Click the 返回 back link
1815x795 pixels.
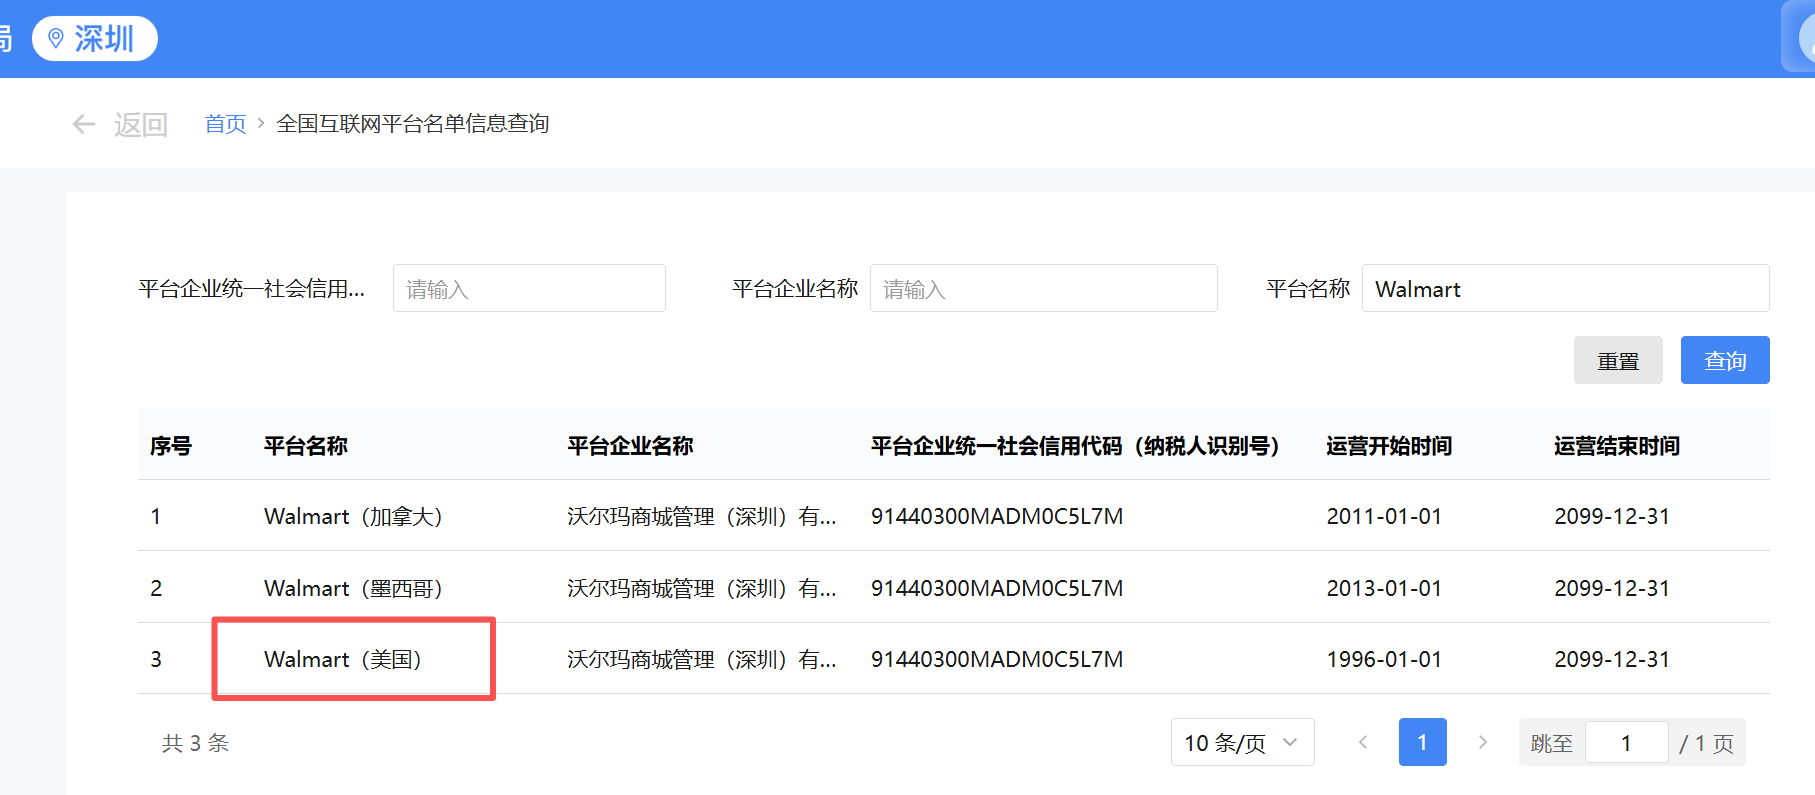[140, 124]
